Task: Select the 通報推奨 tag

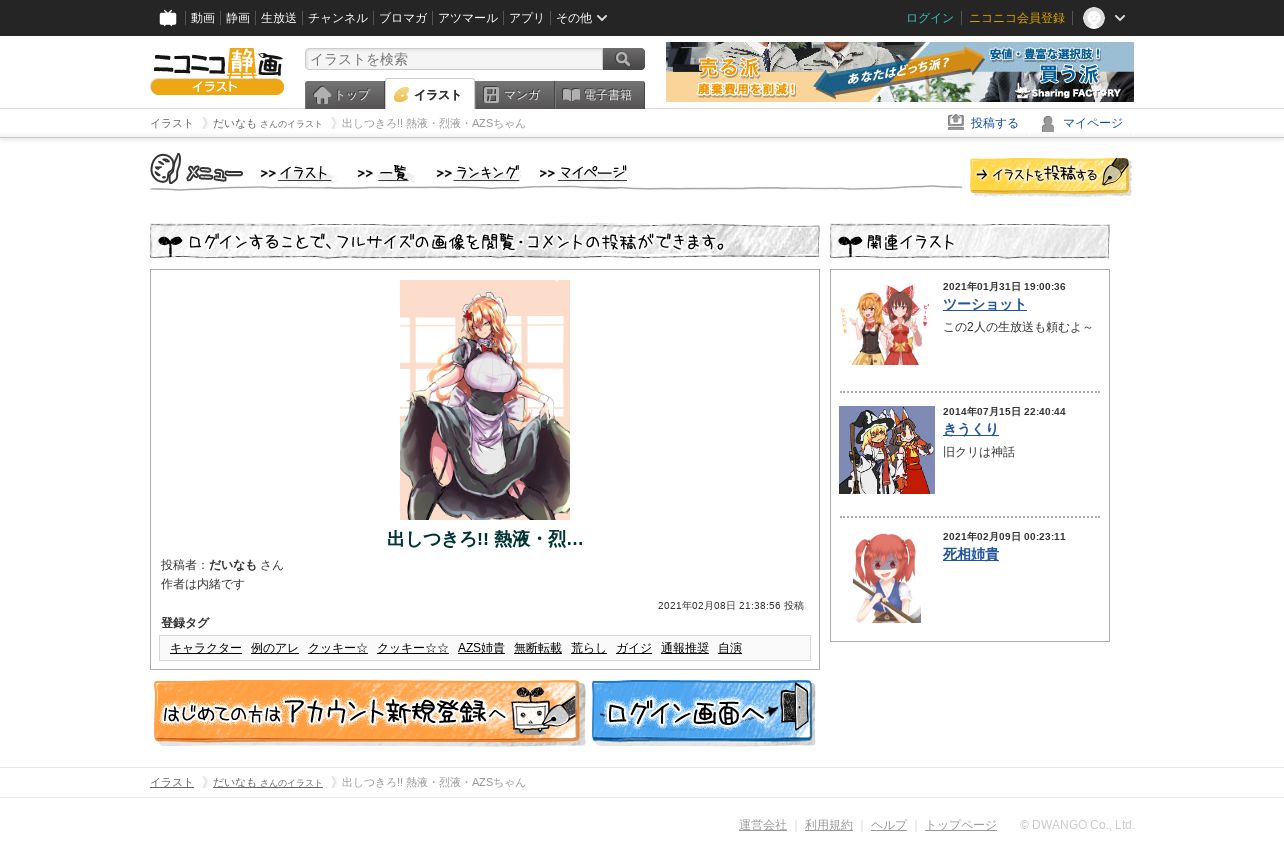Action: [685, 648]
